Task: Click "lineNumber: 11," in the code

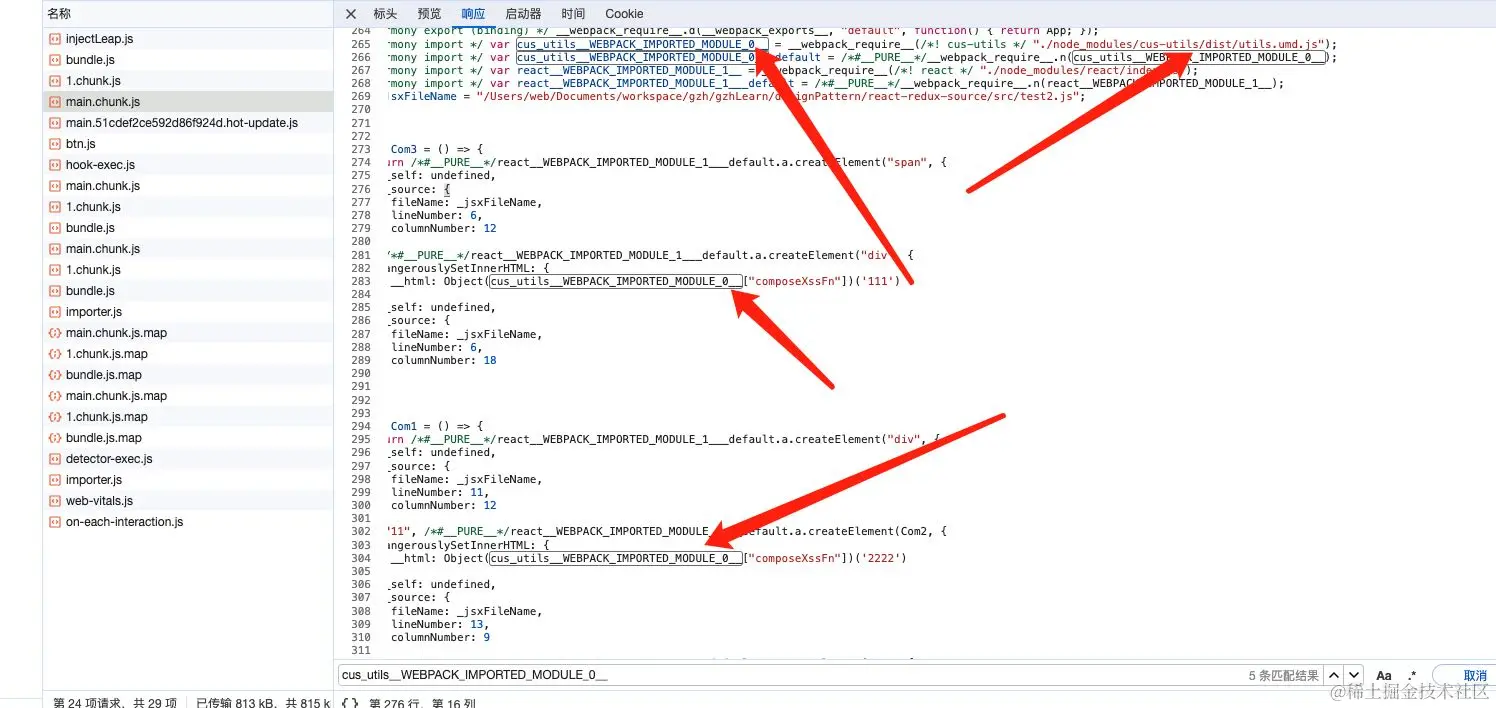Action: (439, 492)
